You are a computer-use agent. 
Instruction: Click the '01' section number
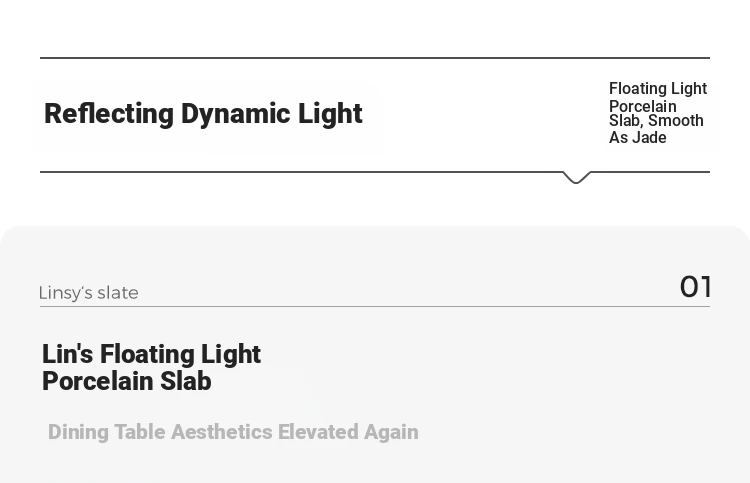click(695, 287)
